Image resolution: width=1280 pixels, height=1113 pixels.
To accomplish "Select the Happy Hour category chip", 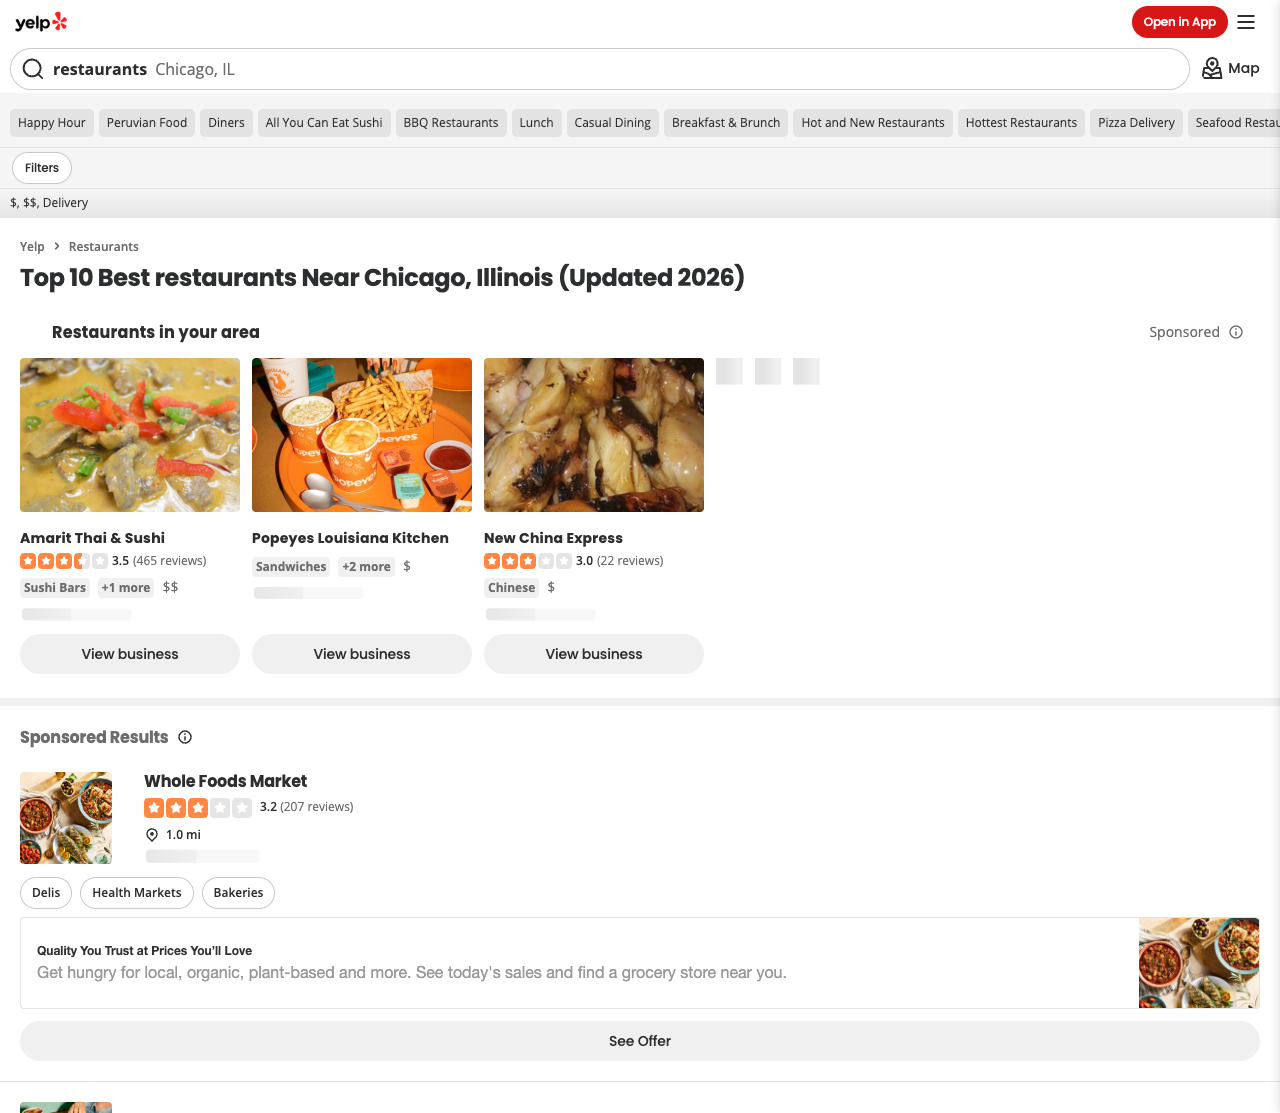I will [x=52, y=123].
